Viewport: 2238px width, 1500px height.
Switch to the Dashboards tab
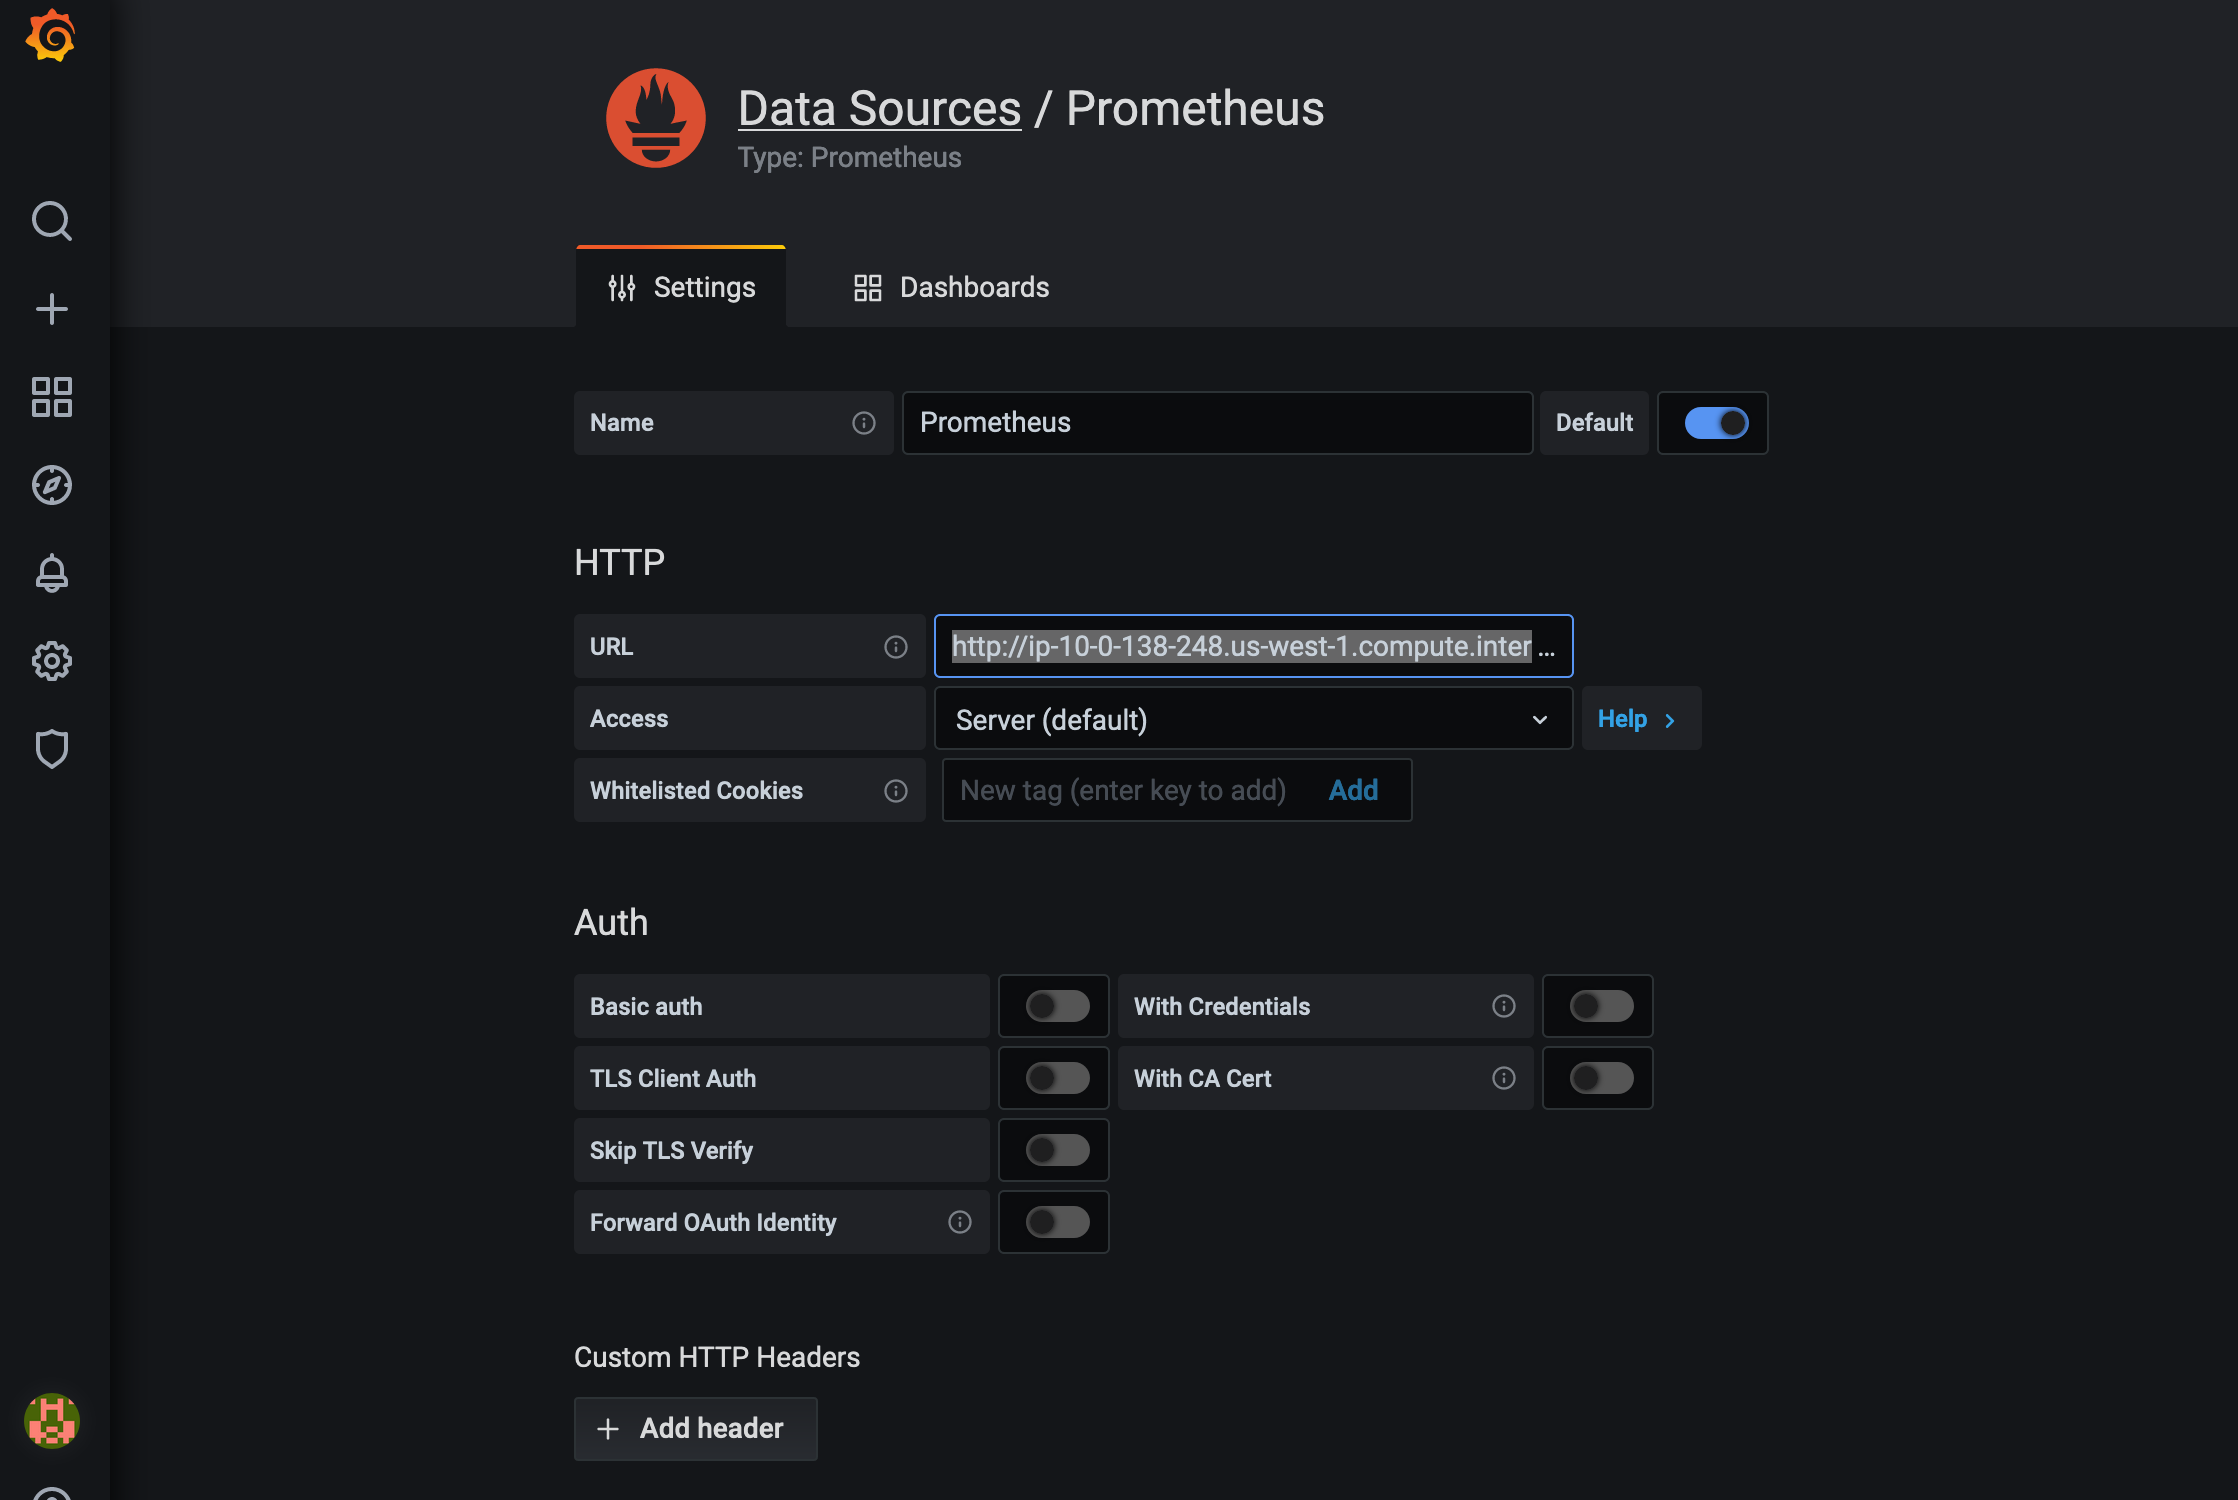point(951,288)
